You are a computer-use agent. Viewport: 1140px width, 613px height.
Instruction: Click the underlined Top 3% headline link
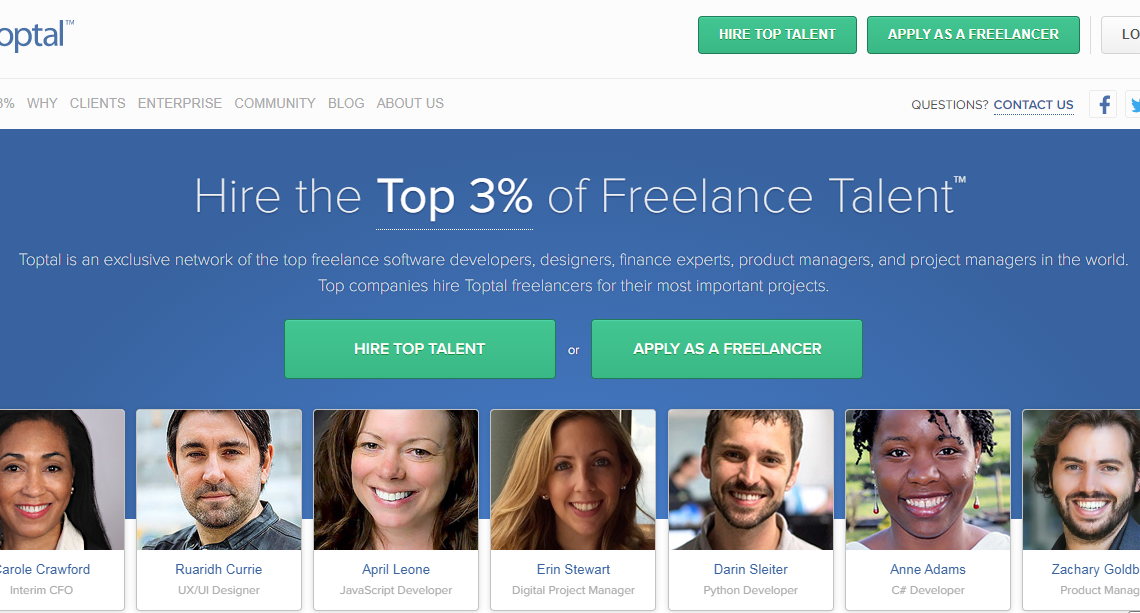click(x=454, y=196)
